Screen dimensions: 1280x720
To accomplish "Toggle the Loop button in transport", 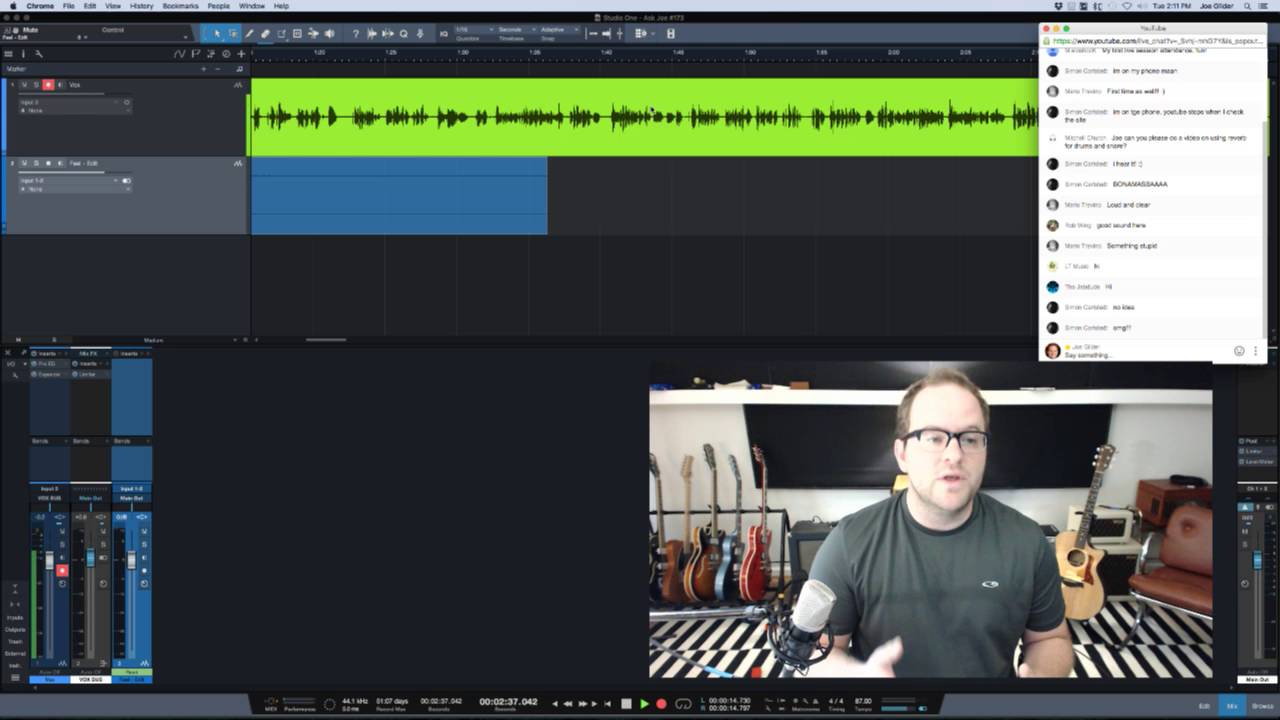I will pyautogui.click(x=684, y=704).
